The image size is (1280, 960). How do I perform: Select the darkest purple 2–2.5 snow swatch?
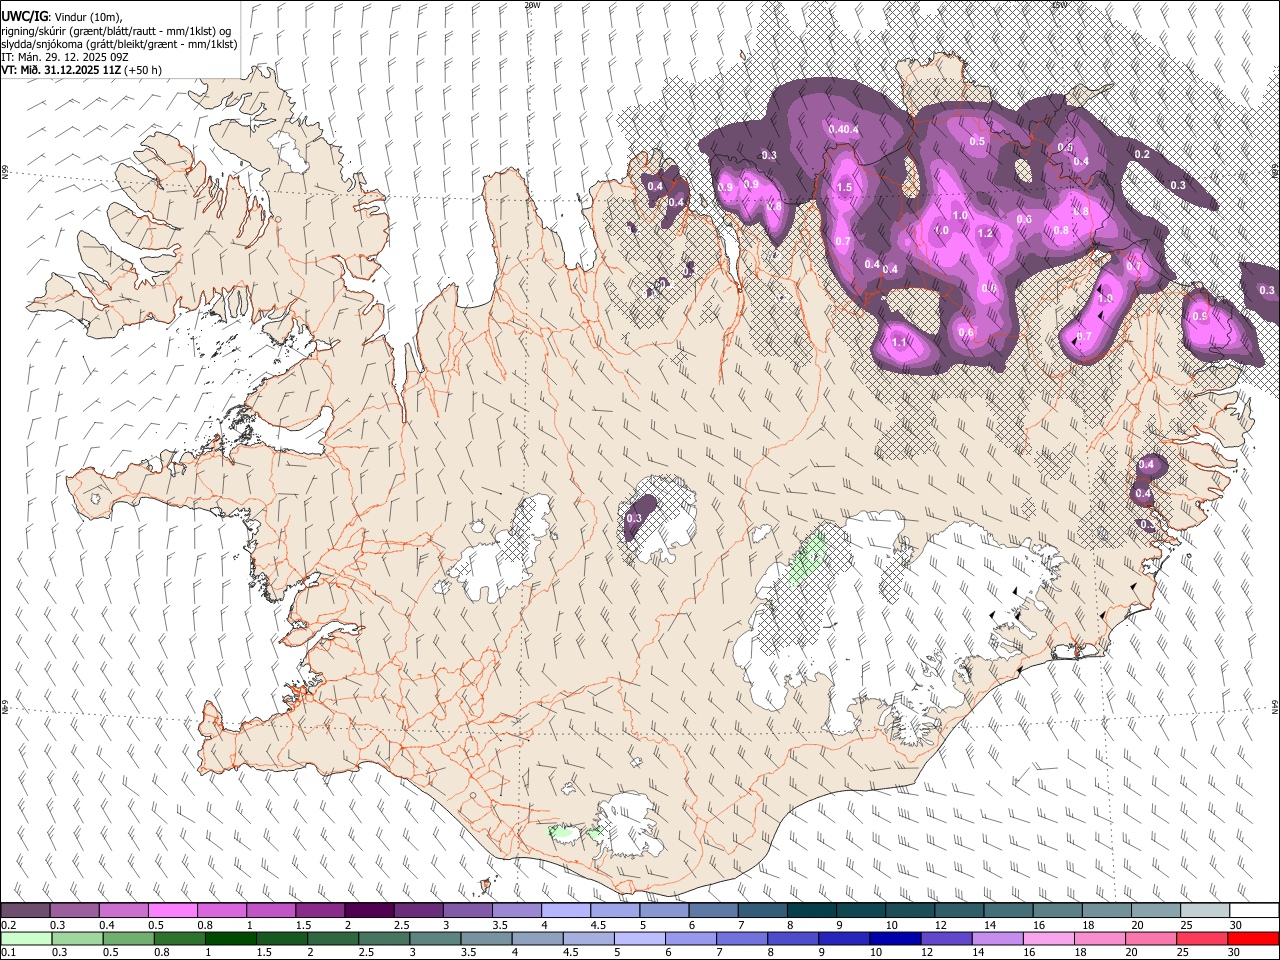click(x=369, y=910)
